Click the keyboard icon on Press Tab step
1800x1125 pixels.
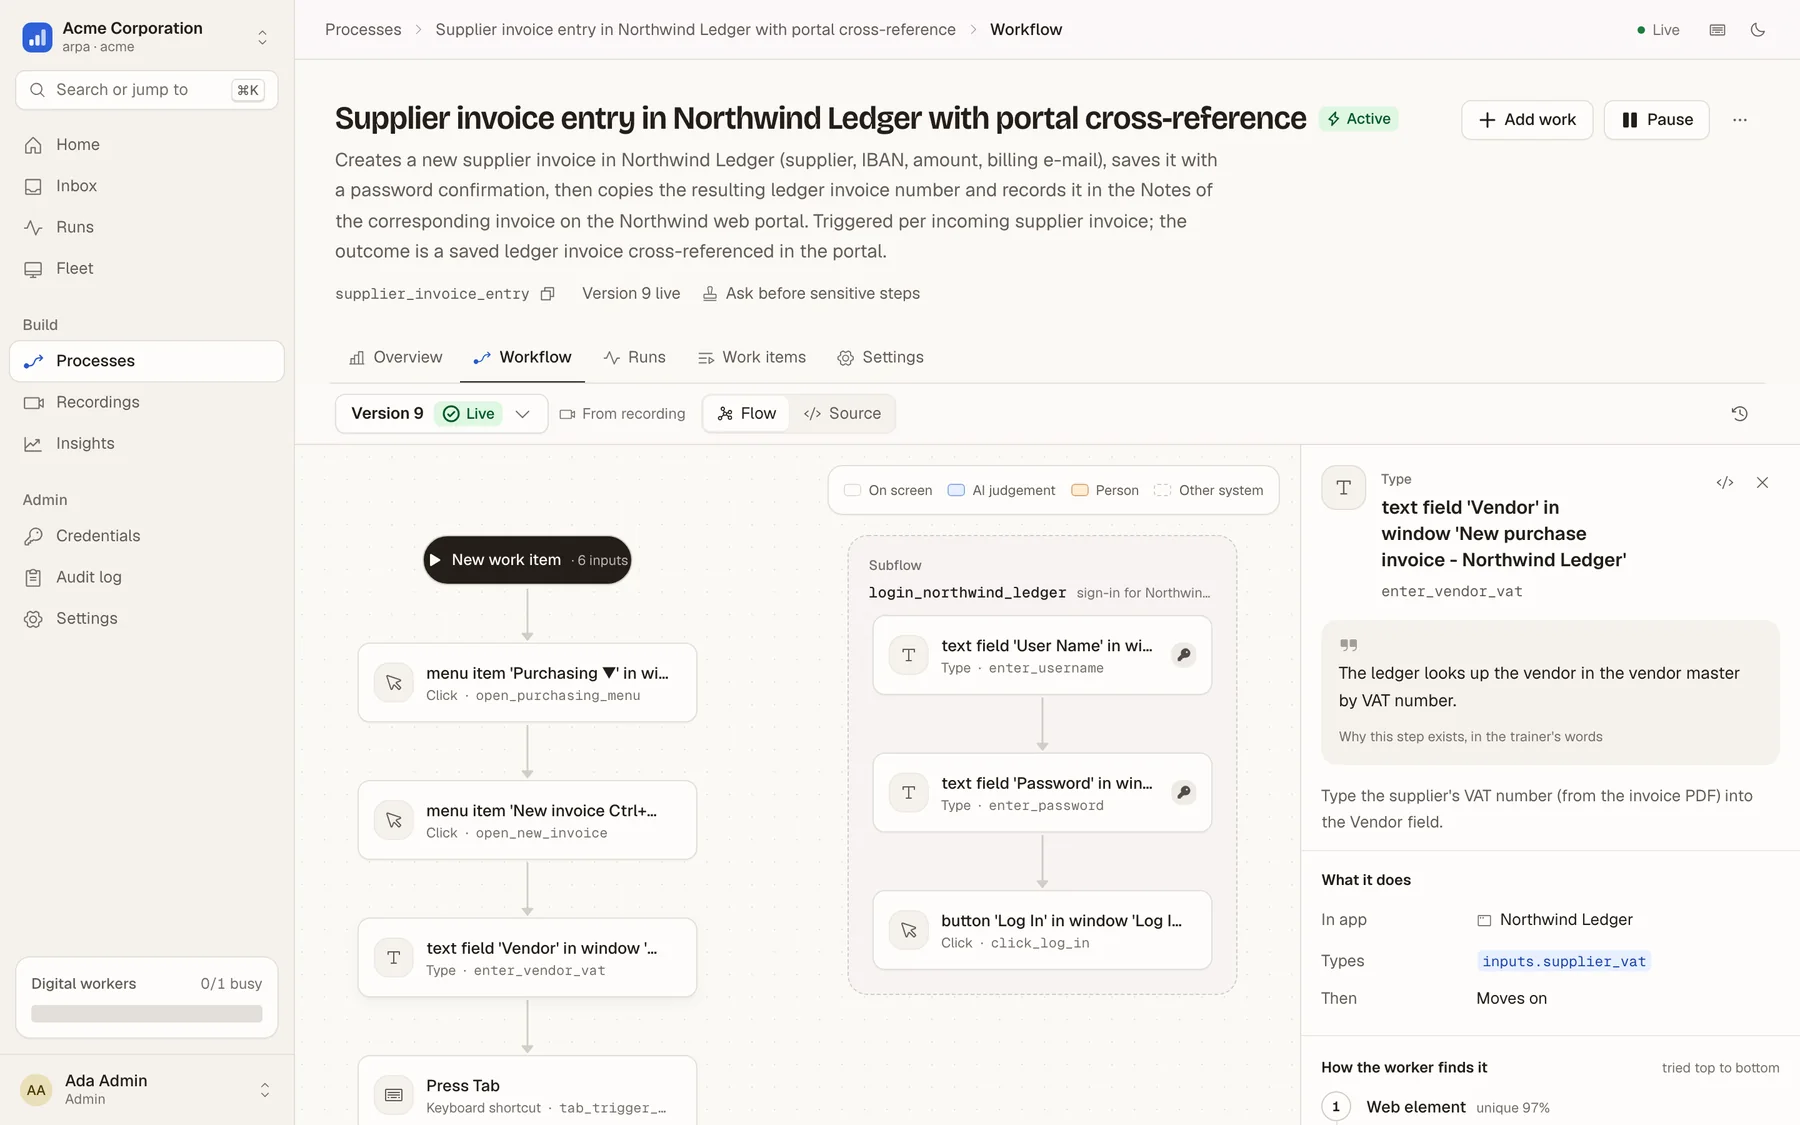click(x=394, y=1095)
